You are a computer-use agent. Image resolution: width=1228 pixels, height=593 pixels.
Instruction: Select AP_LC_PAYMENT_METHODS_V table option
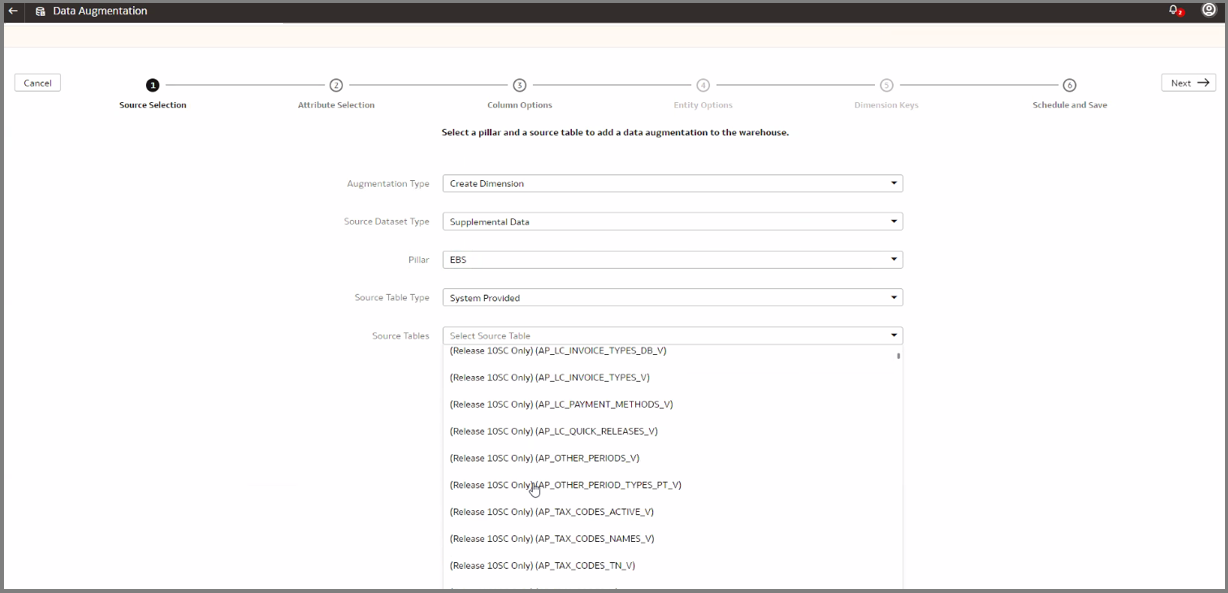(x=673, y=405)
